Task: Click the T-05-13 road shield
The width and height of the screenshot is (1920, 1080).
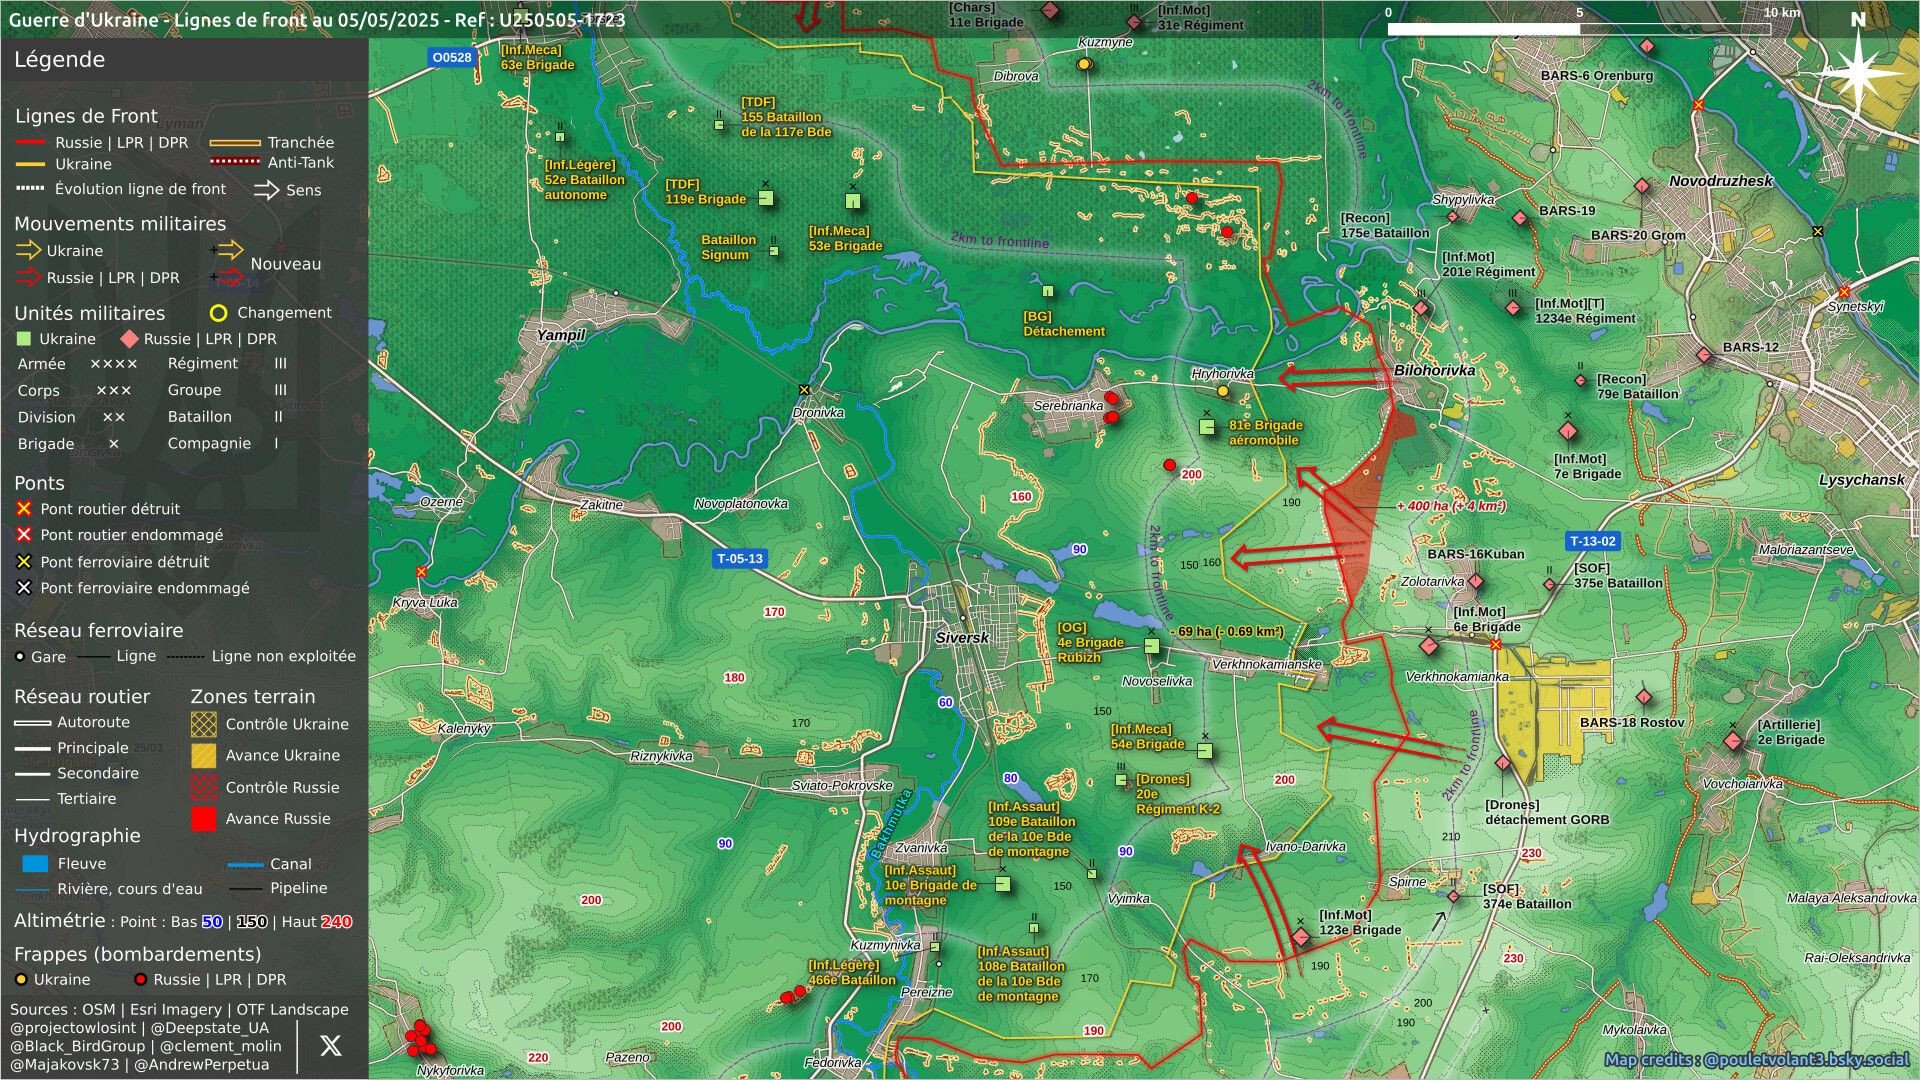Action: click(740, 559)
